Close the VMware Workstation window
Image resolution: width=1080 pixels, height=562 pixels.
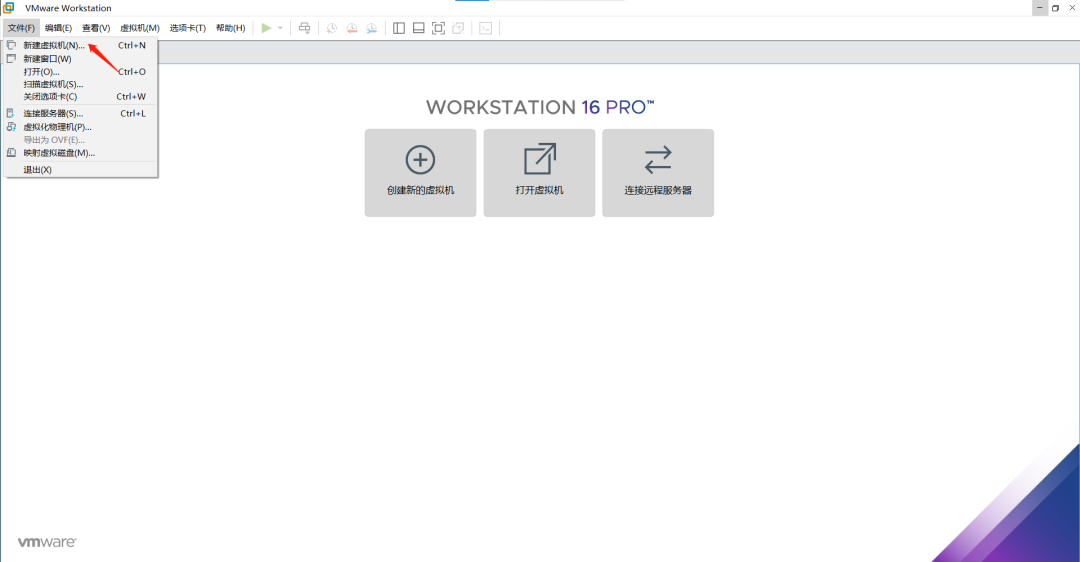click(x=1072, y=8)
